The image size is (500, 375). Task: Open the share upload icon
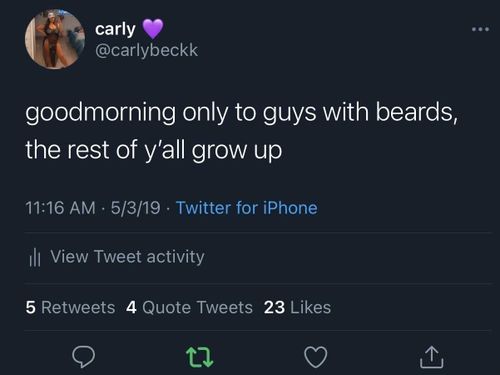click(x=432, y=357)
